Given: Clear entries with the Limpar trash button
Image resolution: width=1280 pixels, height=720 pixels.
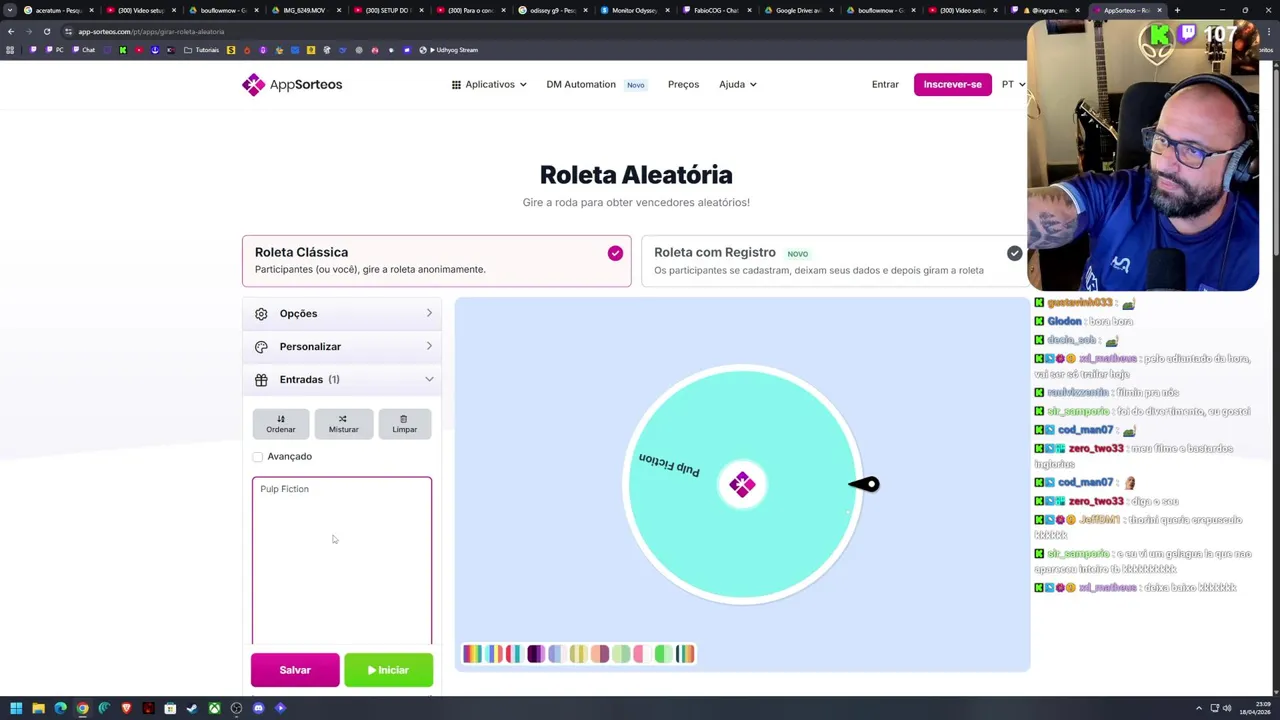Looking at the screenshot, I should pos(404,424).
